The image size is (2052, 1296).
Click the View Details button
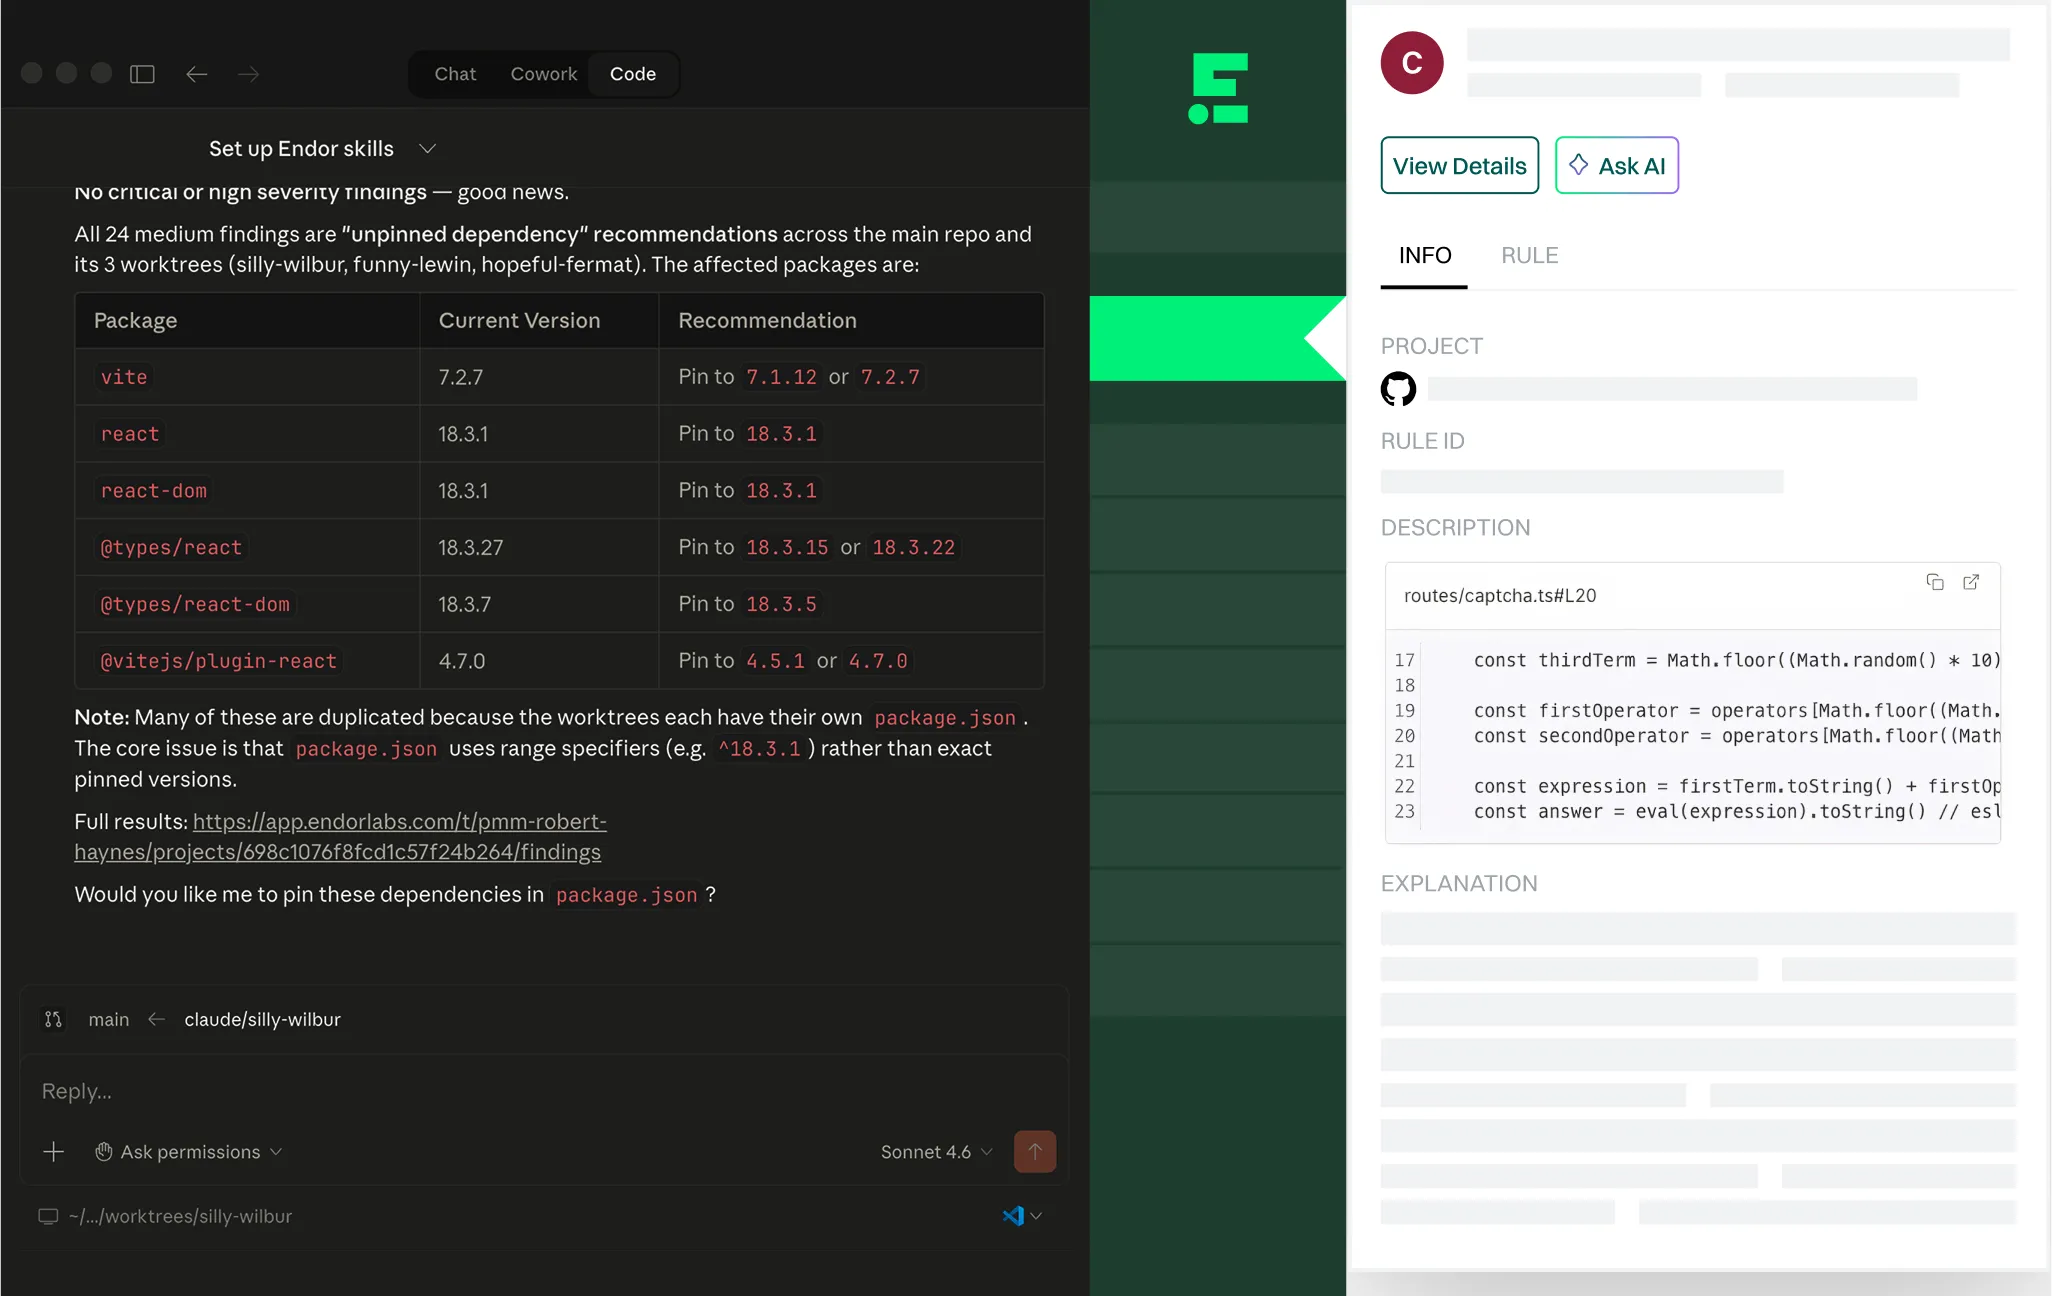(1458, 165)
